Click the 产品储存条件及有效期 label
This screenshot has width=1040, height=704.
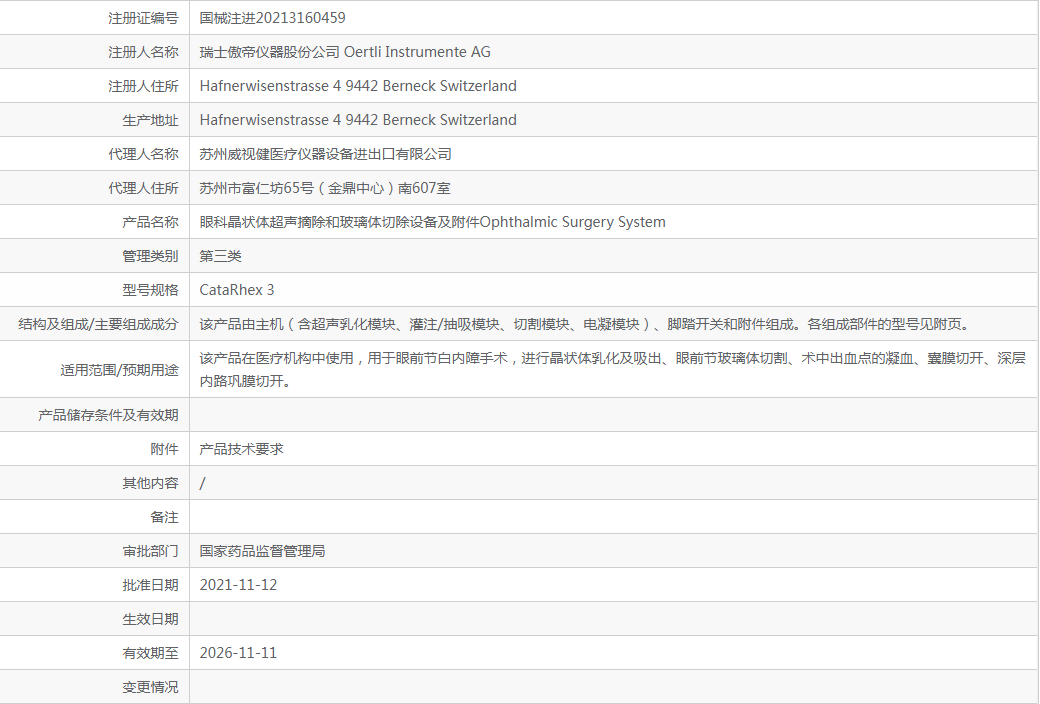[x=108, y=415]
